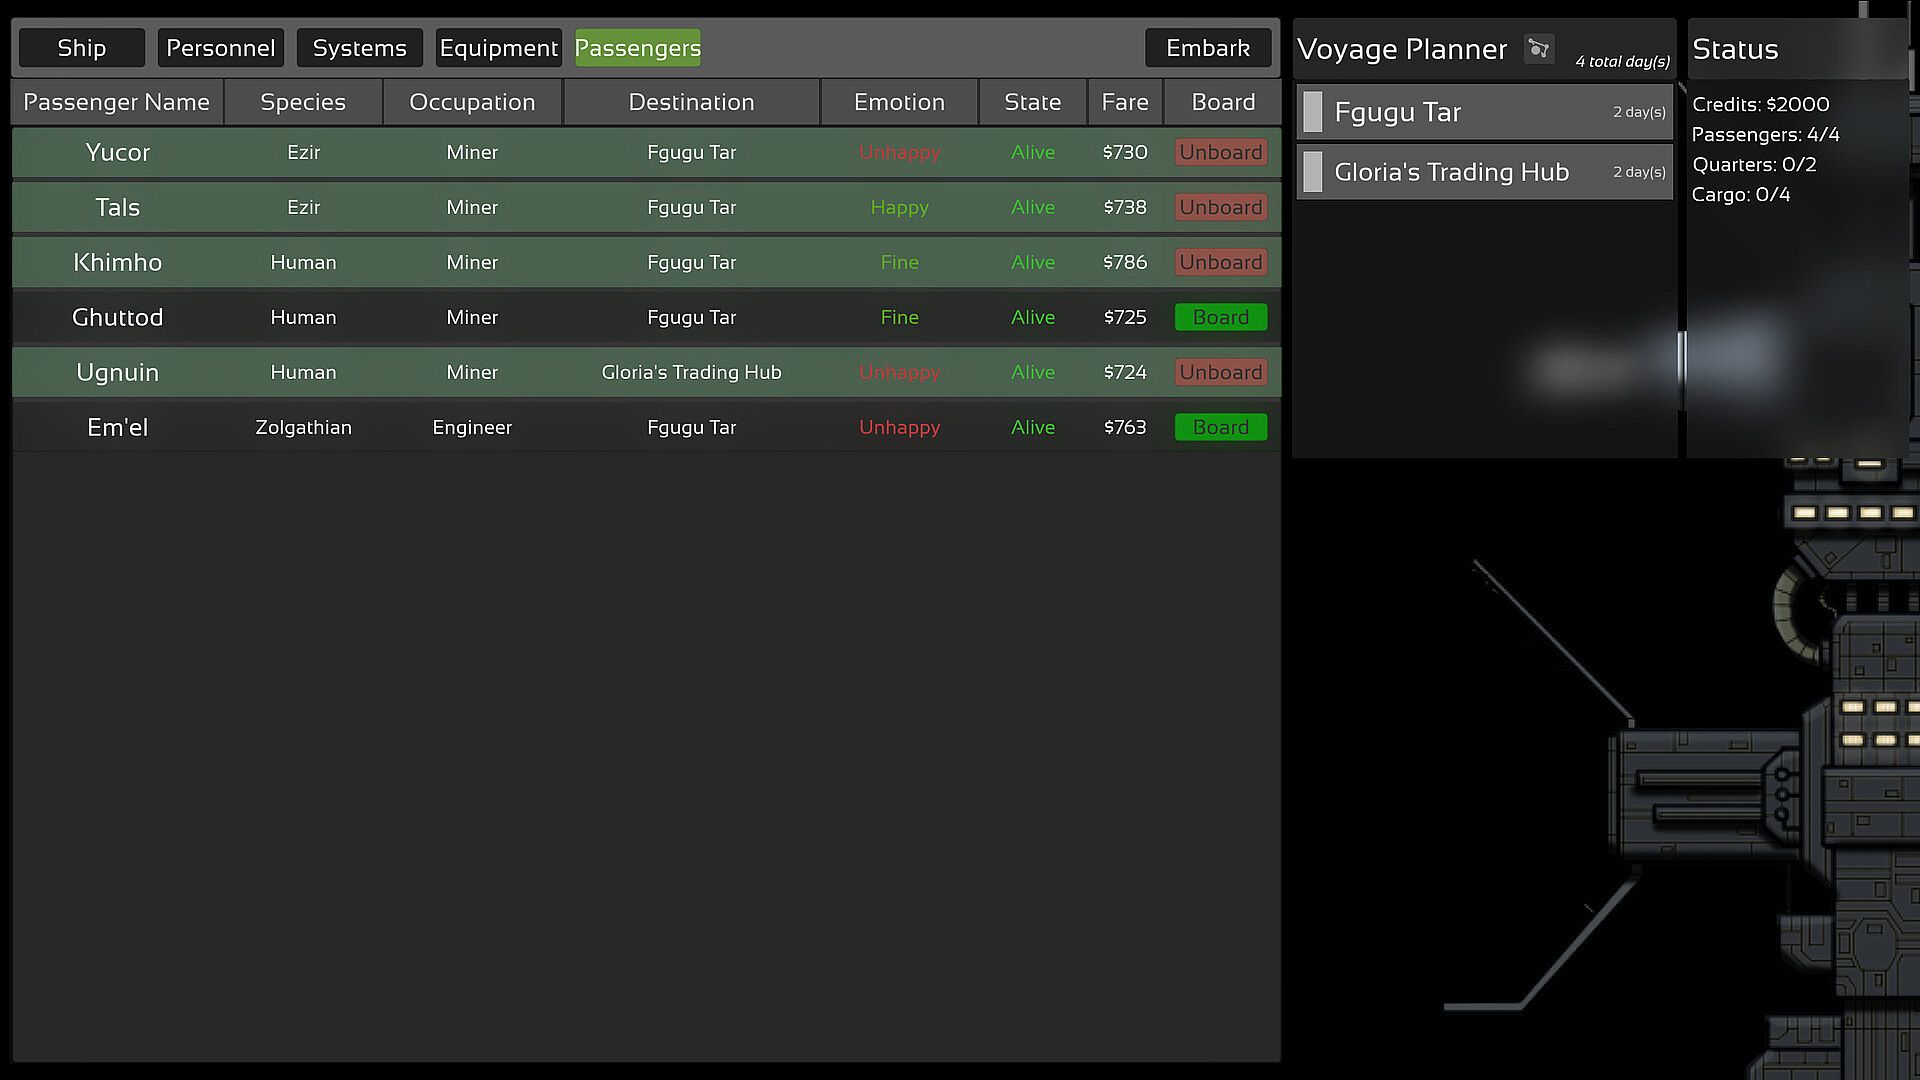Sort by Destination column header
The image size is (1920, 1080).
pos(691,102)
